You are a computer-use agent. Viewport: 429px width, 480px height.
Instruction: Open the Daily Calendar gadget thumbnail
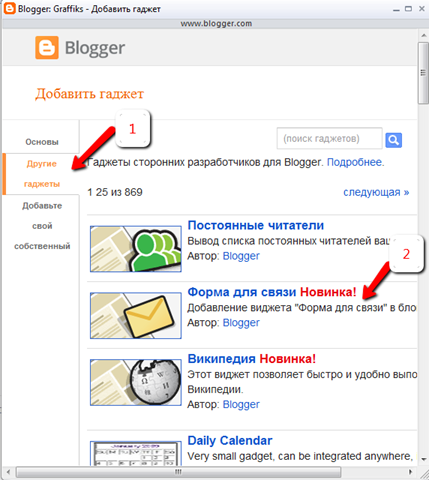point(136,453)
